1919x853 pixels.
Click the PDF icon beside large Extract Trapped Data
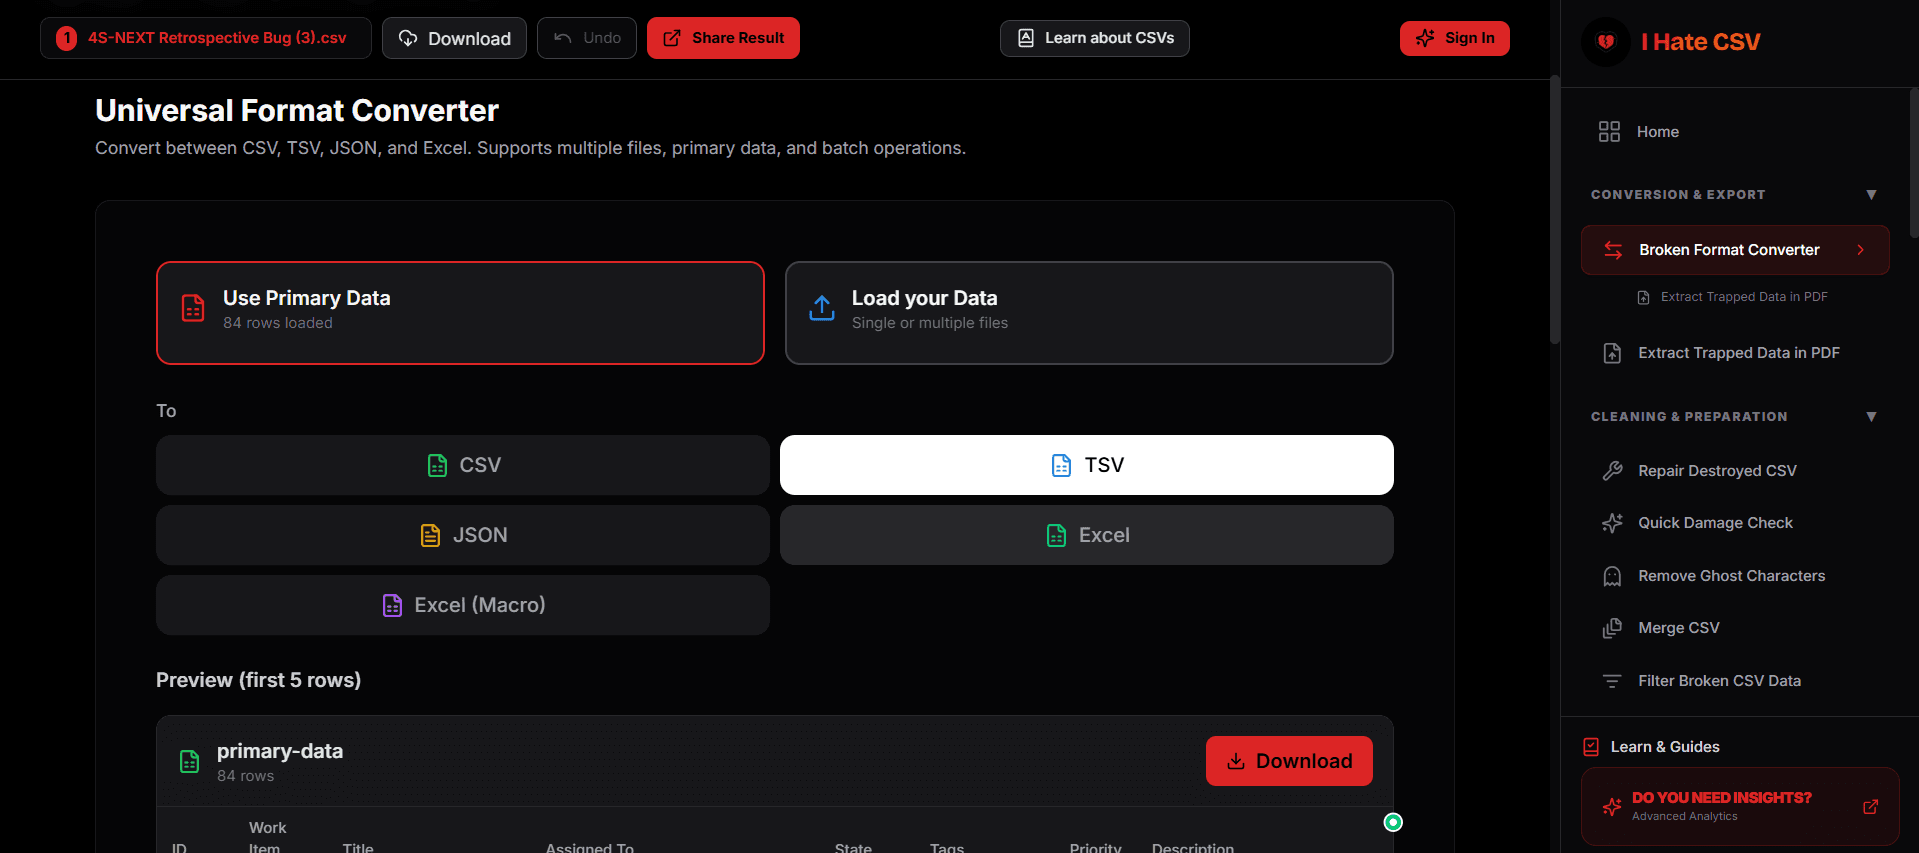[1612, 353]
